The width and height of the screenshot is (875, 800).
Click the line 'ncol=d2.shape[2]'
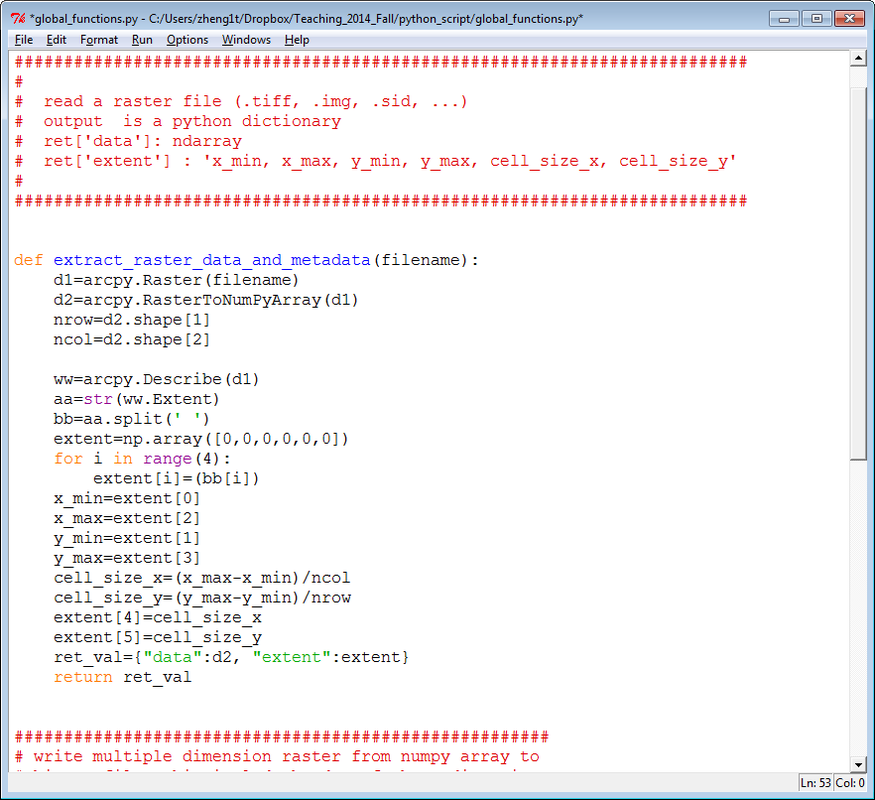pyautogui.click(x=132, y=340)
